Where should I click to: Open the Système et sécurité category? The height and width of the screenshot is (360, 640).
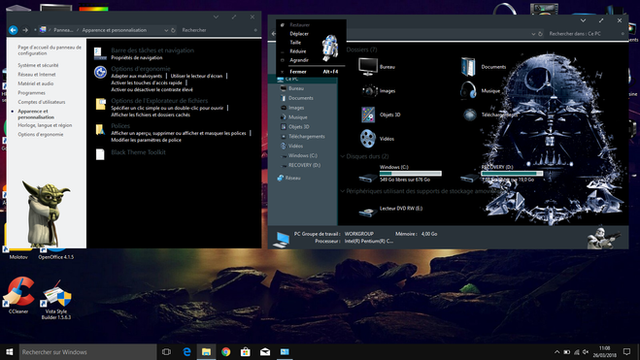tap(38, 65)
